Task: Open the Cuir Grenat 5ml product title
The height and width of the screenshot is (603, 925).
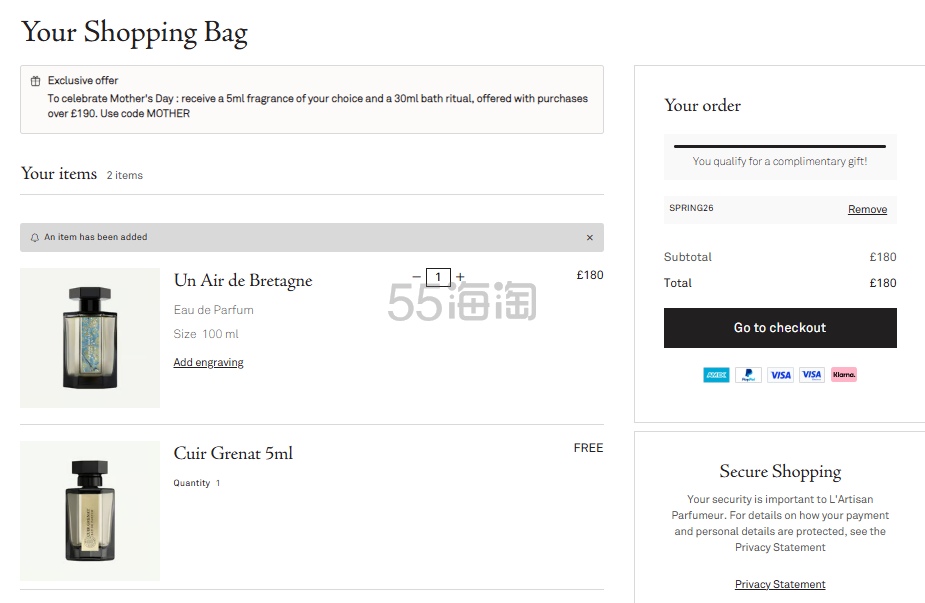Action: click(233, 454)
